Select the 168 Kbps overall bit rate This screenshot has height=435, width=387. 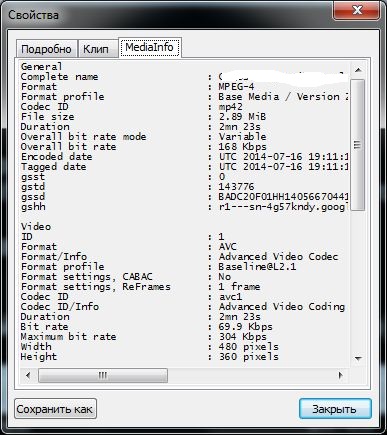point(242,147)
